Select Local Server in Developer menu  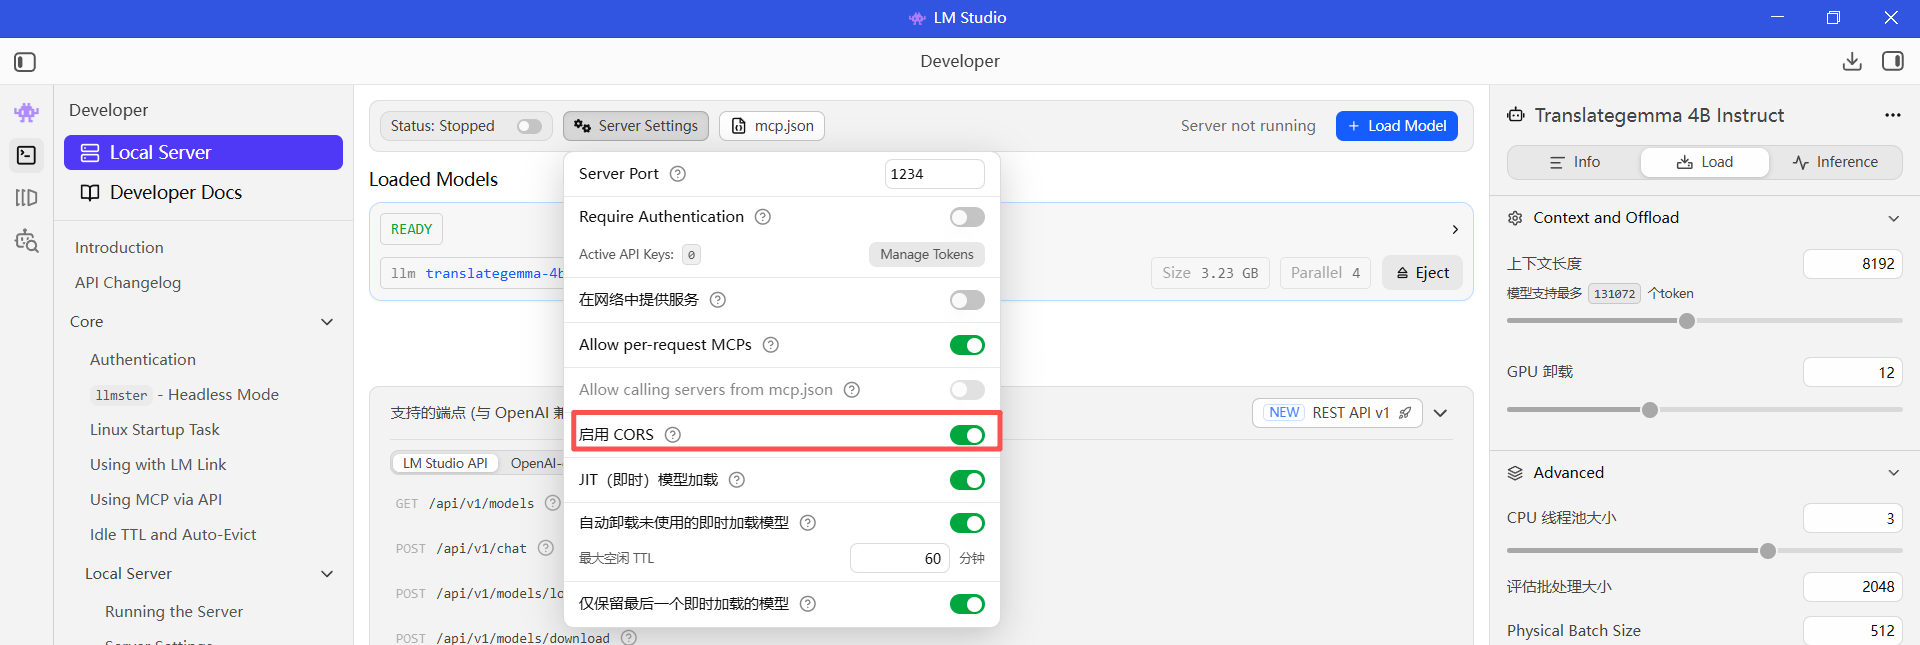tap(203, 153)
